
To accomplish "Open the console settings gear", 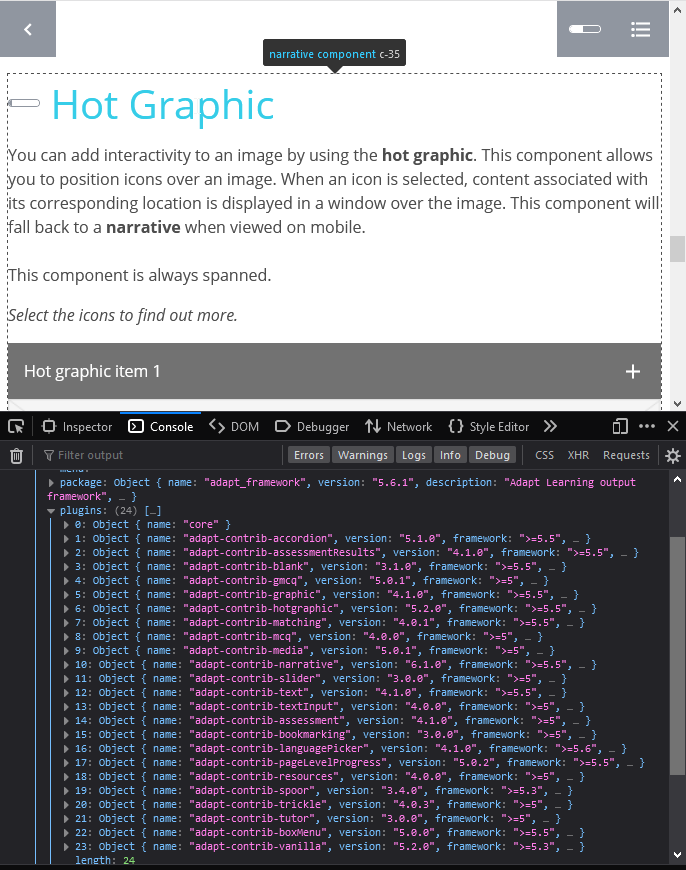I will [x=670, y=454].
